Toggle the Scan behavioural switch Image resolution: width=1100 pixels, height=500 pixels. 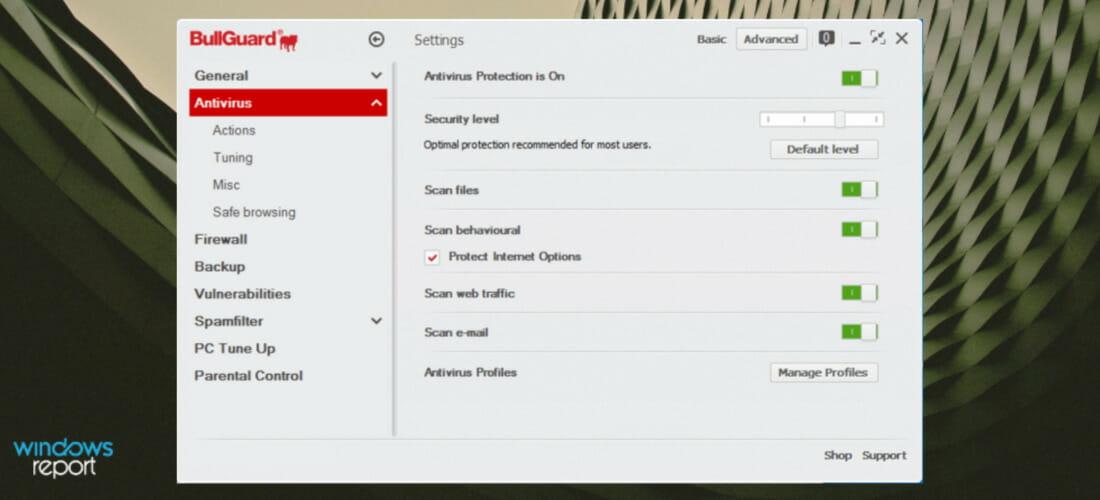pyautogui.click(x=859, y=229)
